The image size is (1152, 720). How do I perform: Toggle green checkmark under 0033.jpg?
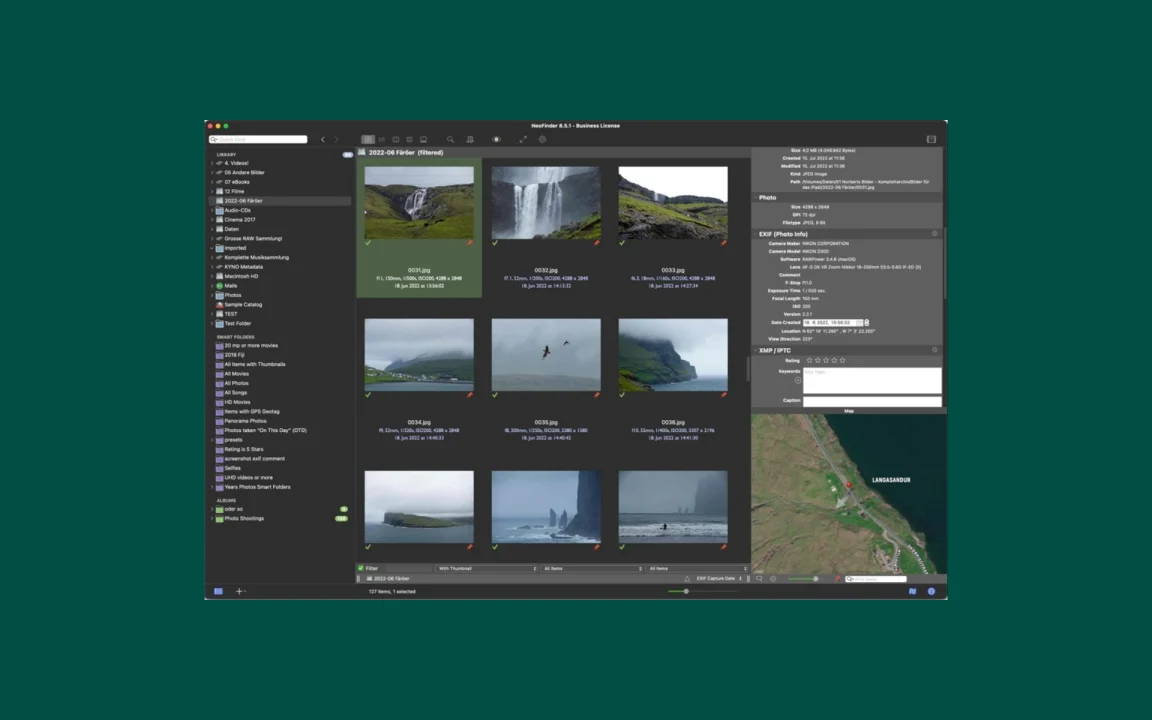click(622, 243)
